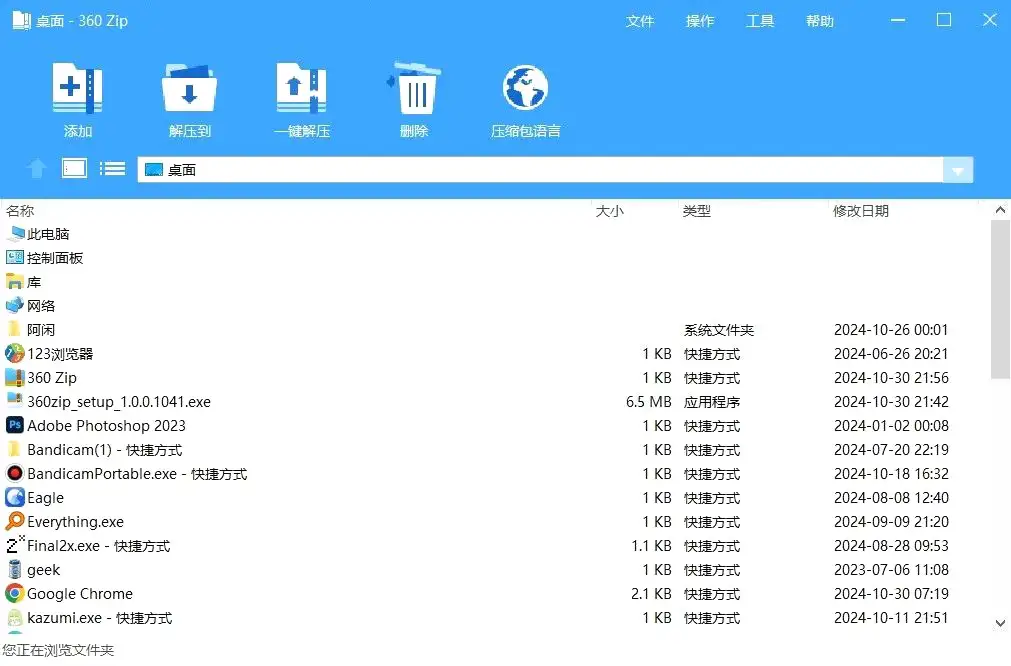Image resolution: width=1011 pixels, height=666 pixels.
Task: Select the Final2x.exe shortcut icon
Action: click(15, 545)
